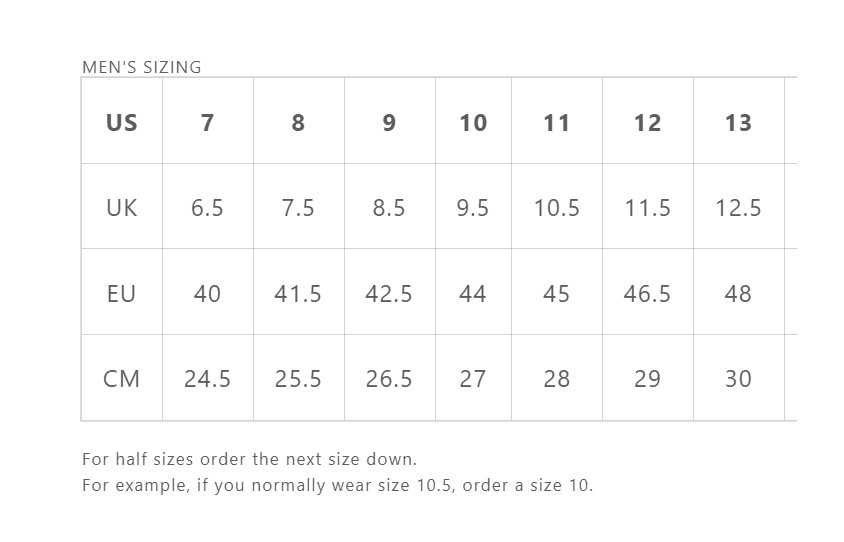Select the CM 27 measurement cell
The image size is (844, 542).
(x=473, y=378)
